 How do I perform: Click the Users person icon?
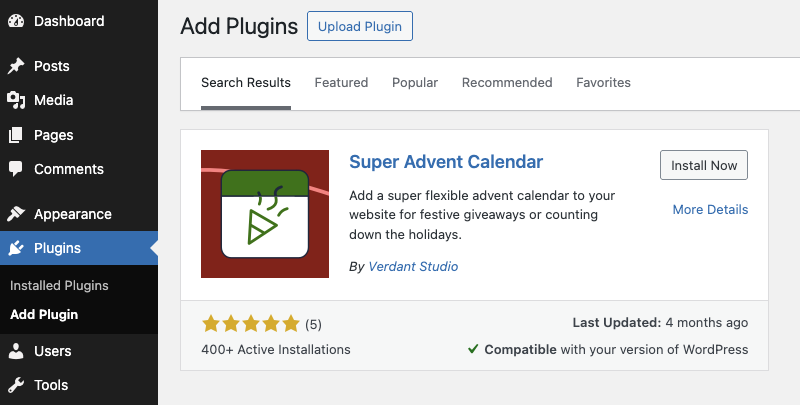click(x=16, y=351)
